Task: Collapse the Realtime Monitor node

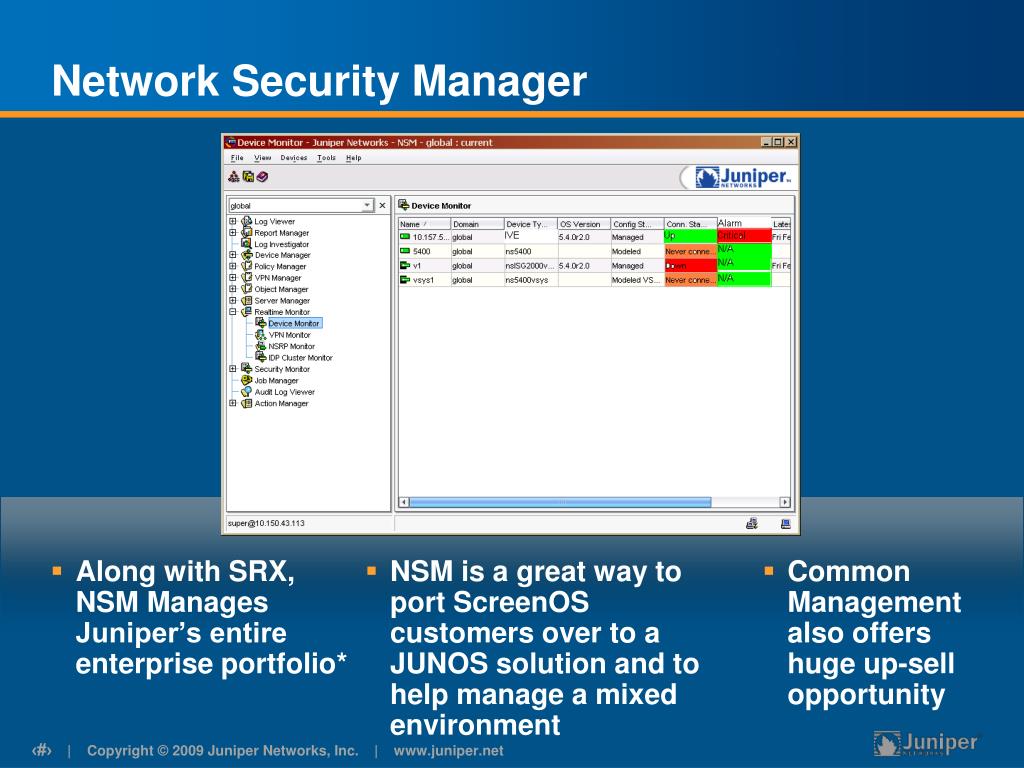Action: [232, 312]
